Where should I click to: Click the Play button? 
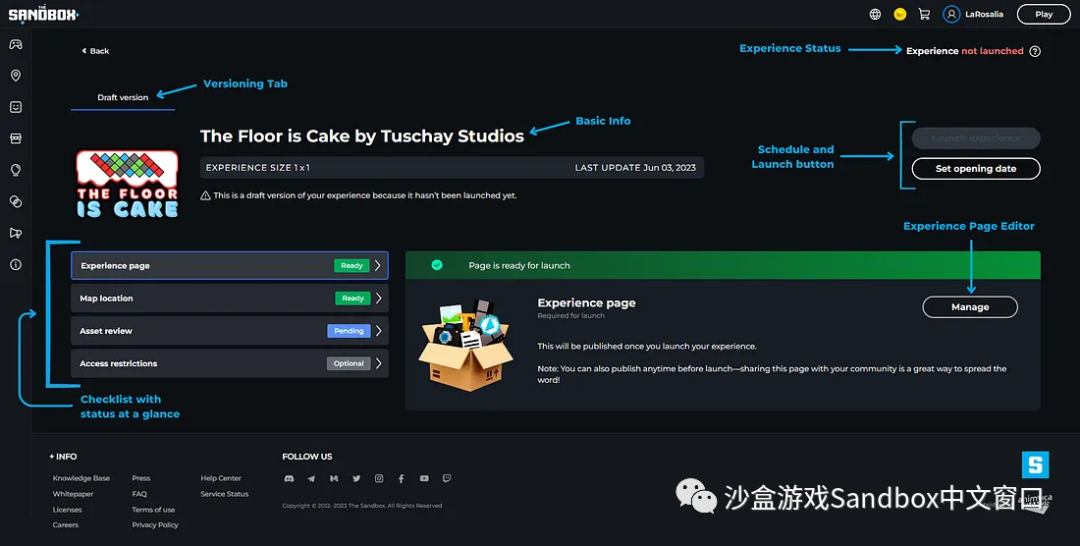pyautogui.click(x=1043, y=14)
